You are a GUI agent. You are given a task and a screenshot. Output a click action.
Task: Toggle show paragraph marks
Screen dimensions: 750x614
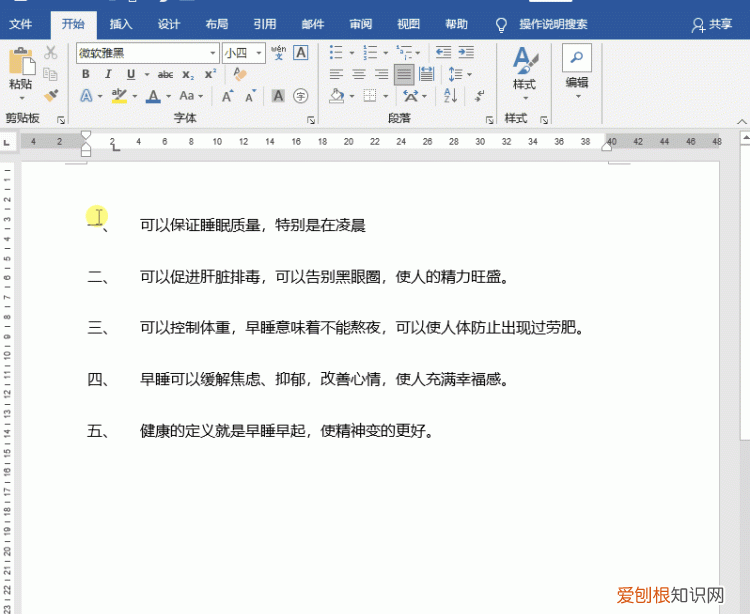479,96
